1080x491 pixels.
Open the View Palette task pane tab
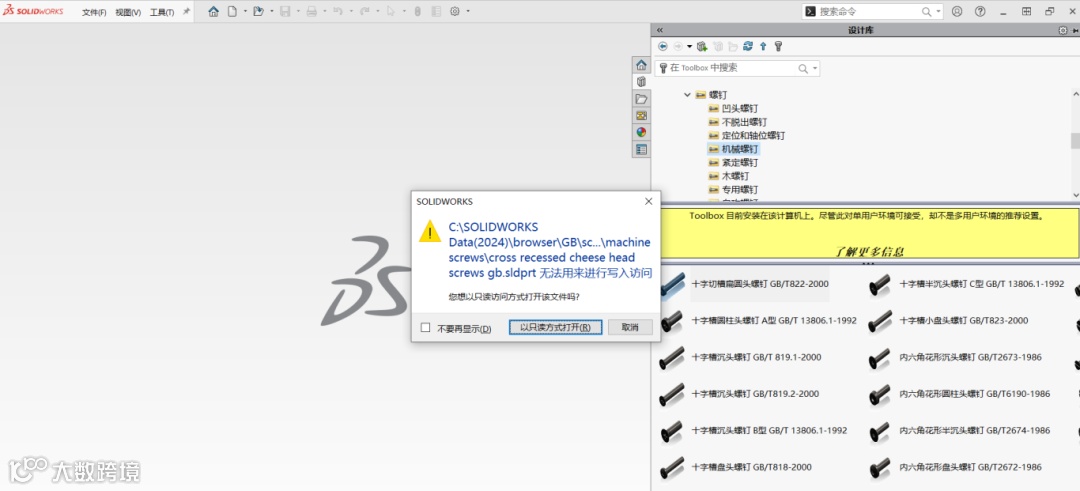(x=641, y=115)
